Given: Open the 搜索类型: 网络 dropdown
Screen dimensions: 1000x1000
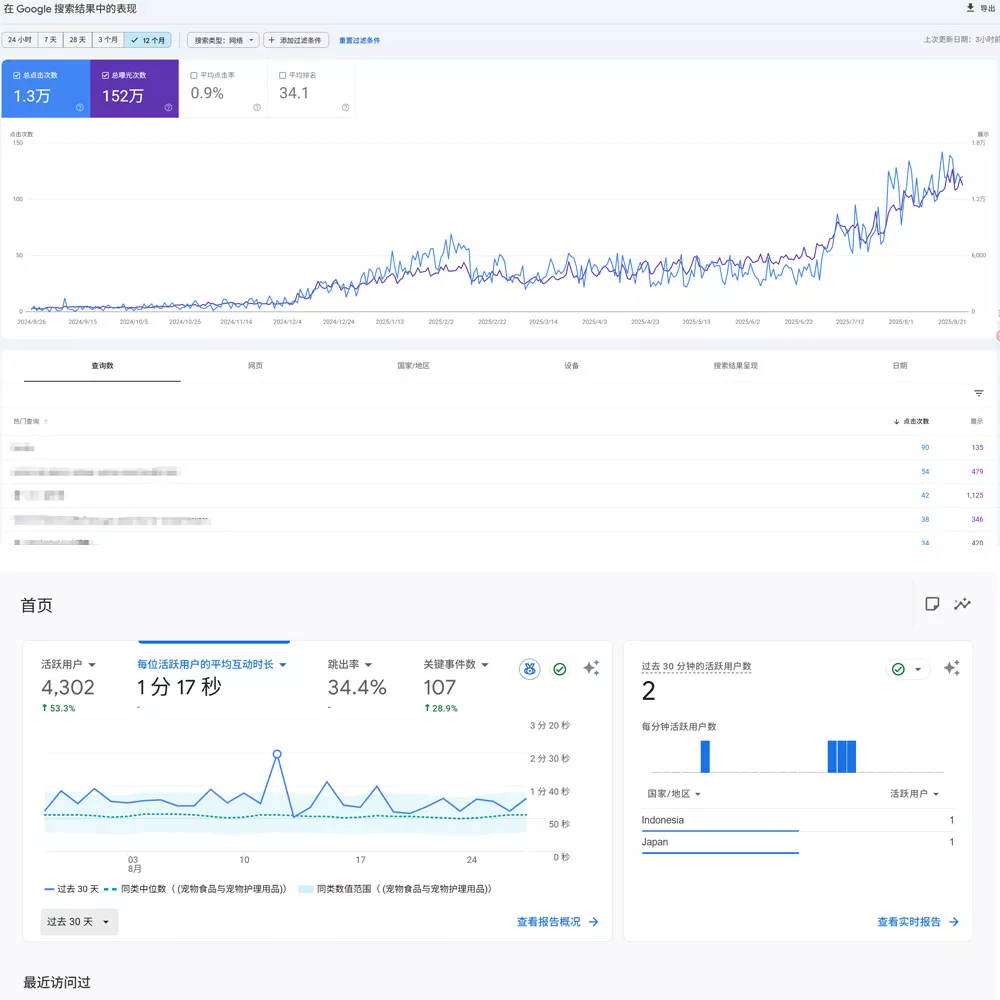Looking at the screenshot, I should 222,40.
